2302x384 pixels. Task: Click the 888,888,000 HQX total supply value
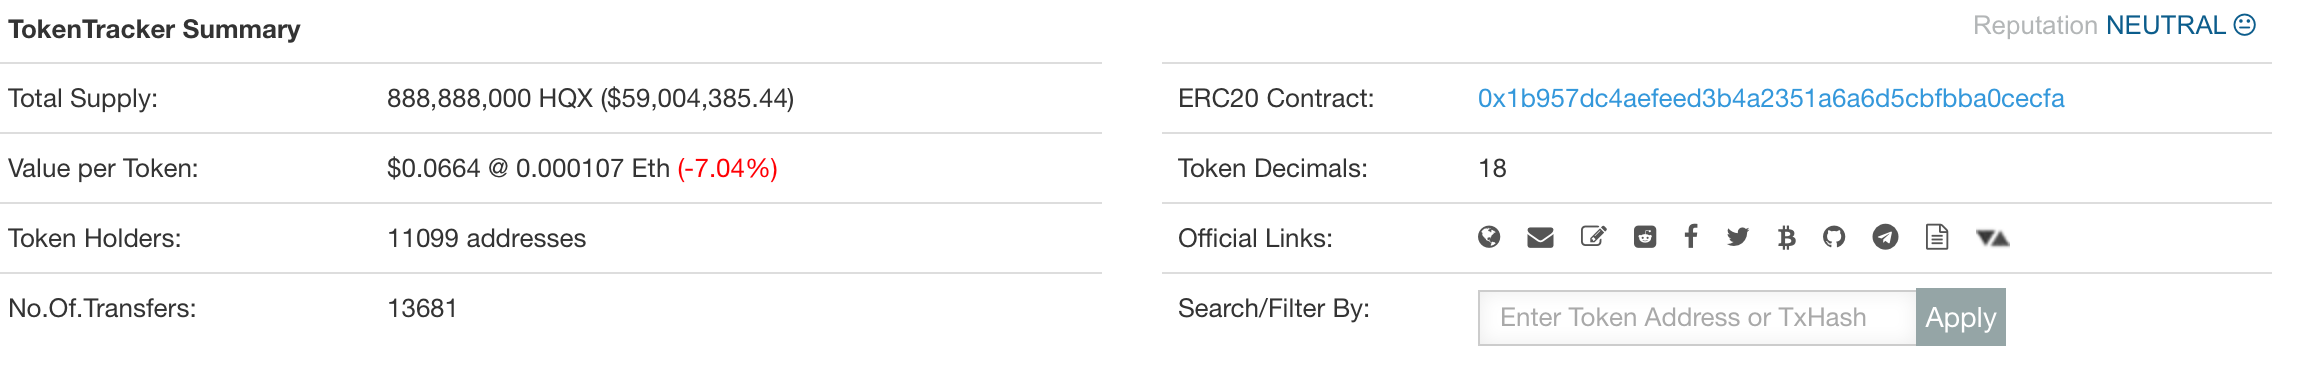(x=490, y=98)
